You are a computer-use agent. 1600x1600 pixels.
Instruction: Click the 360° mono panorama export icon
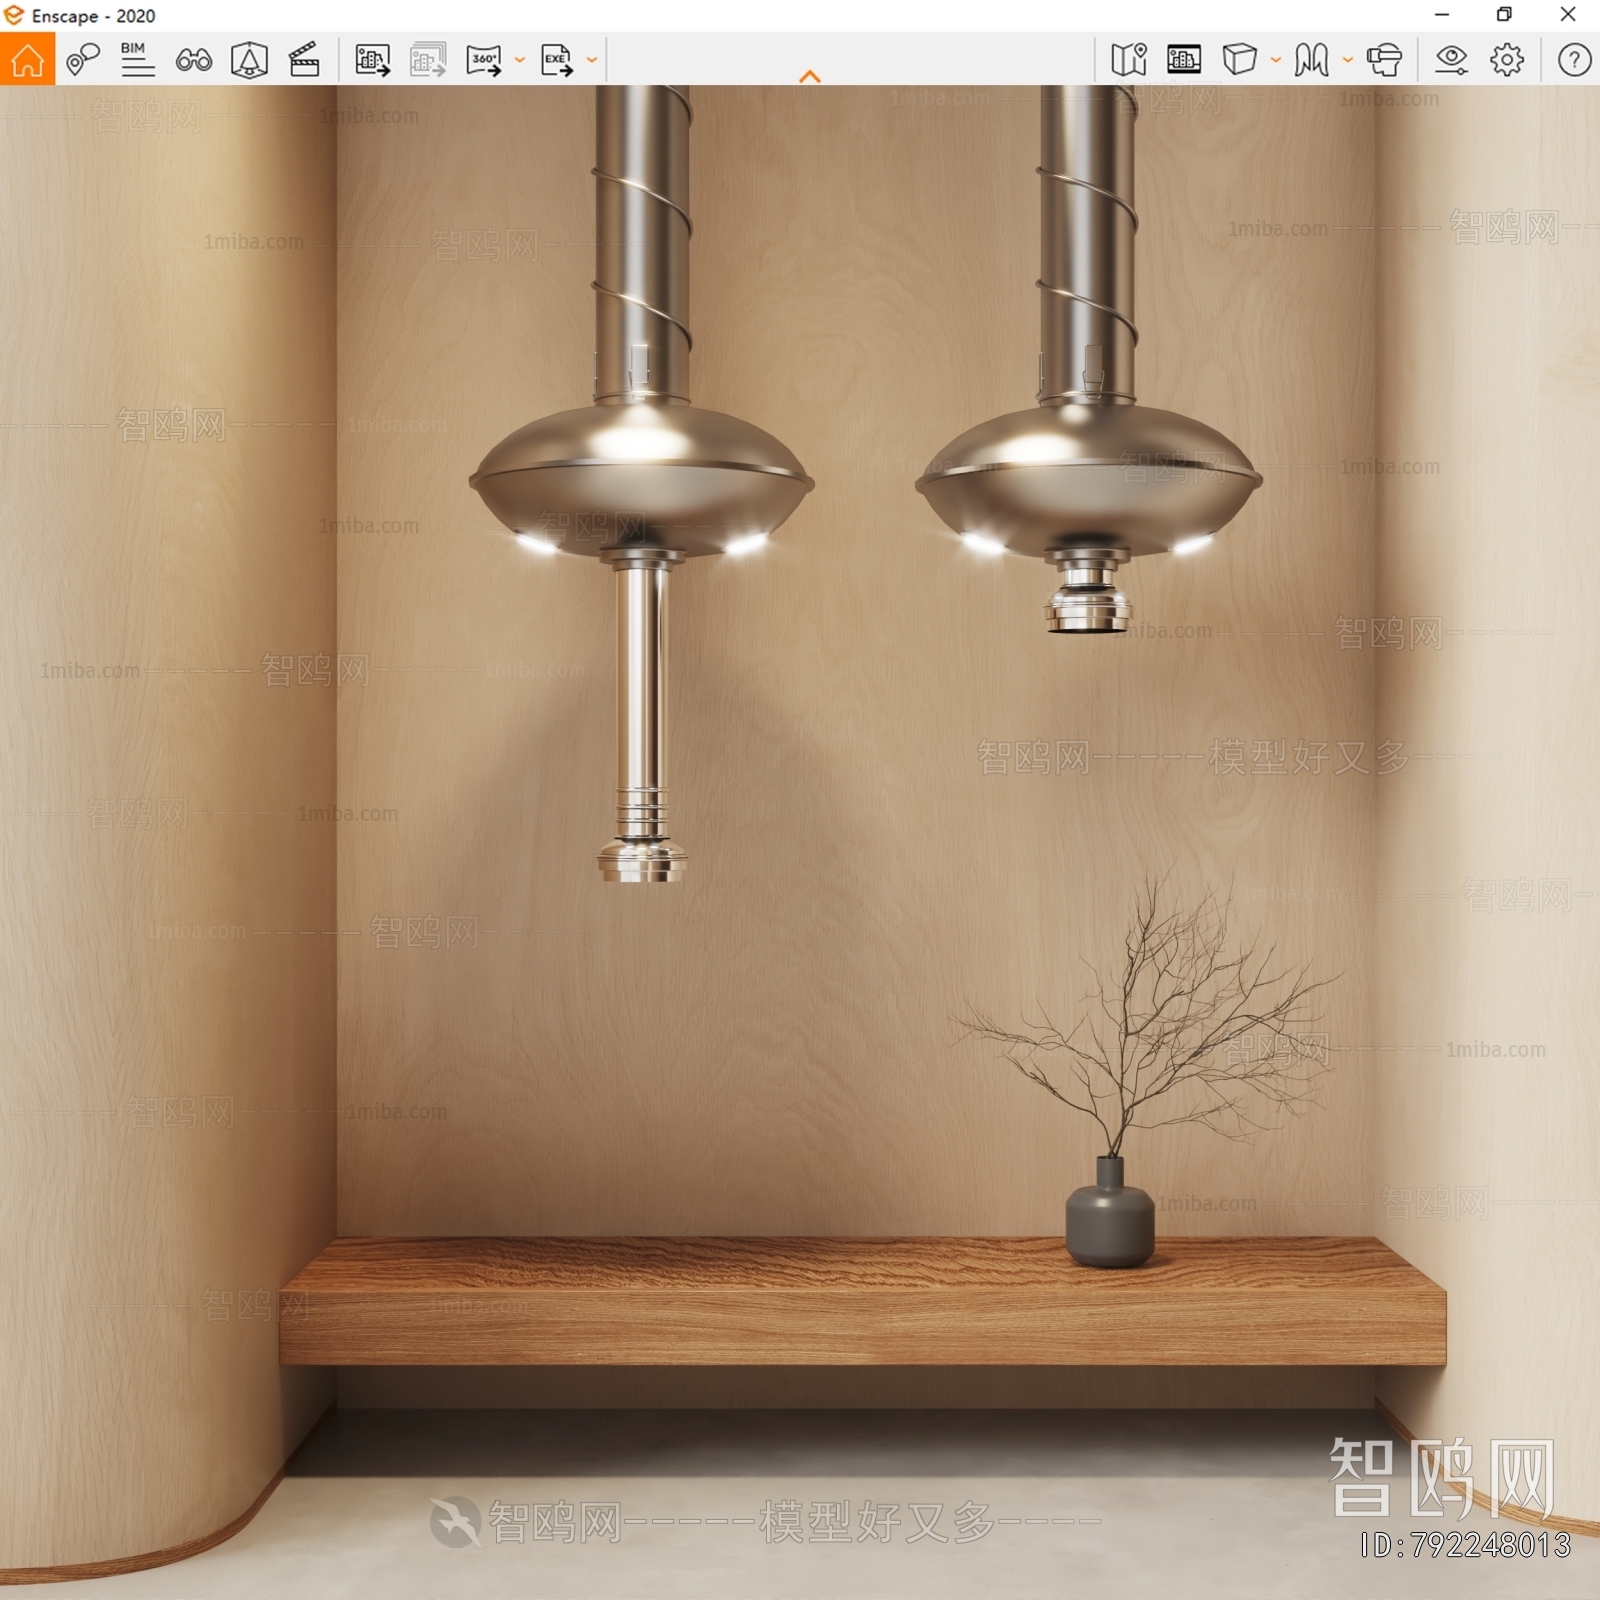pos(484,60)
